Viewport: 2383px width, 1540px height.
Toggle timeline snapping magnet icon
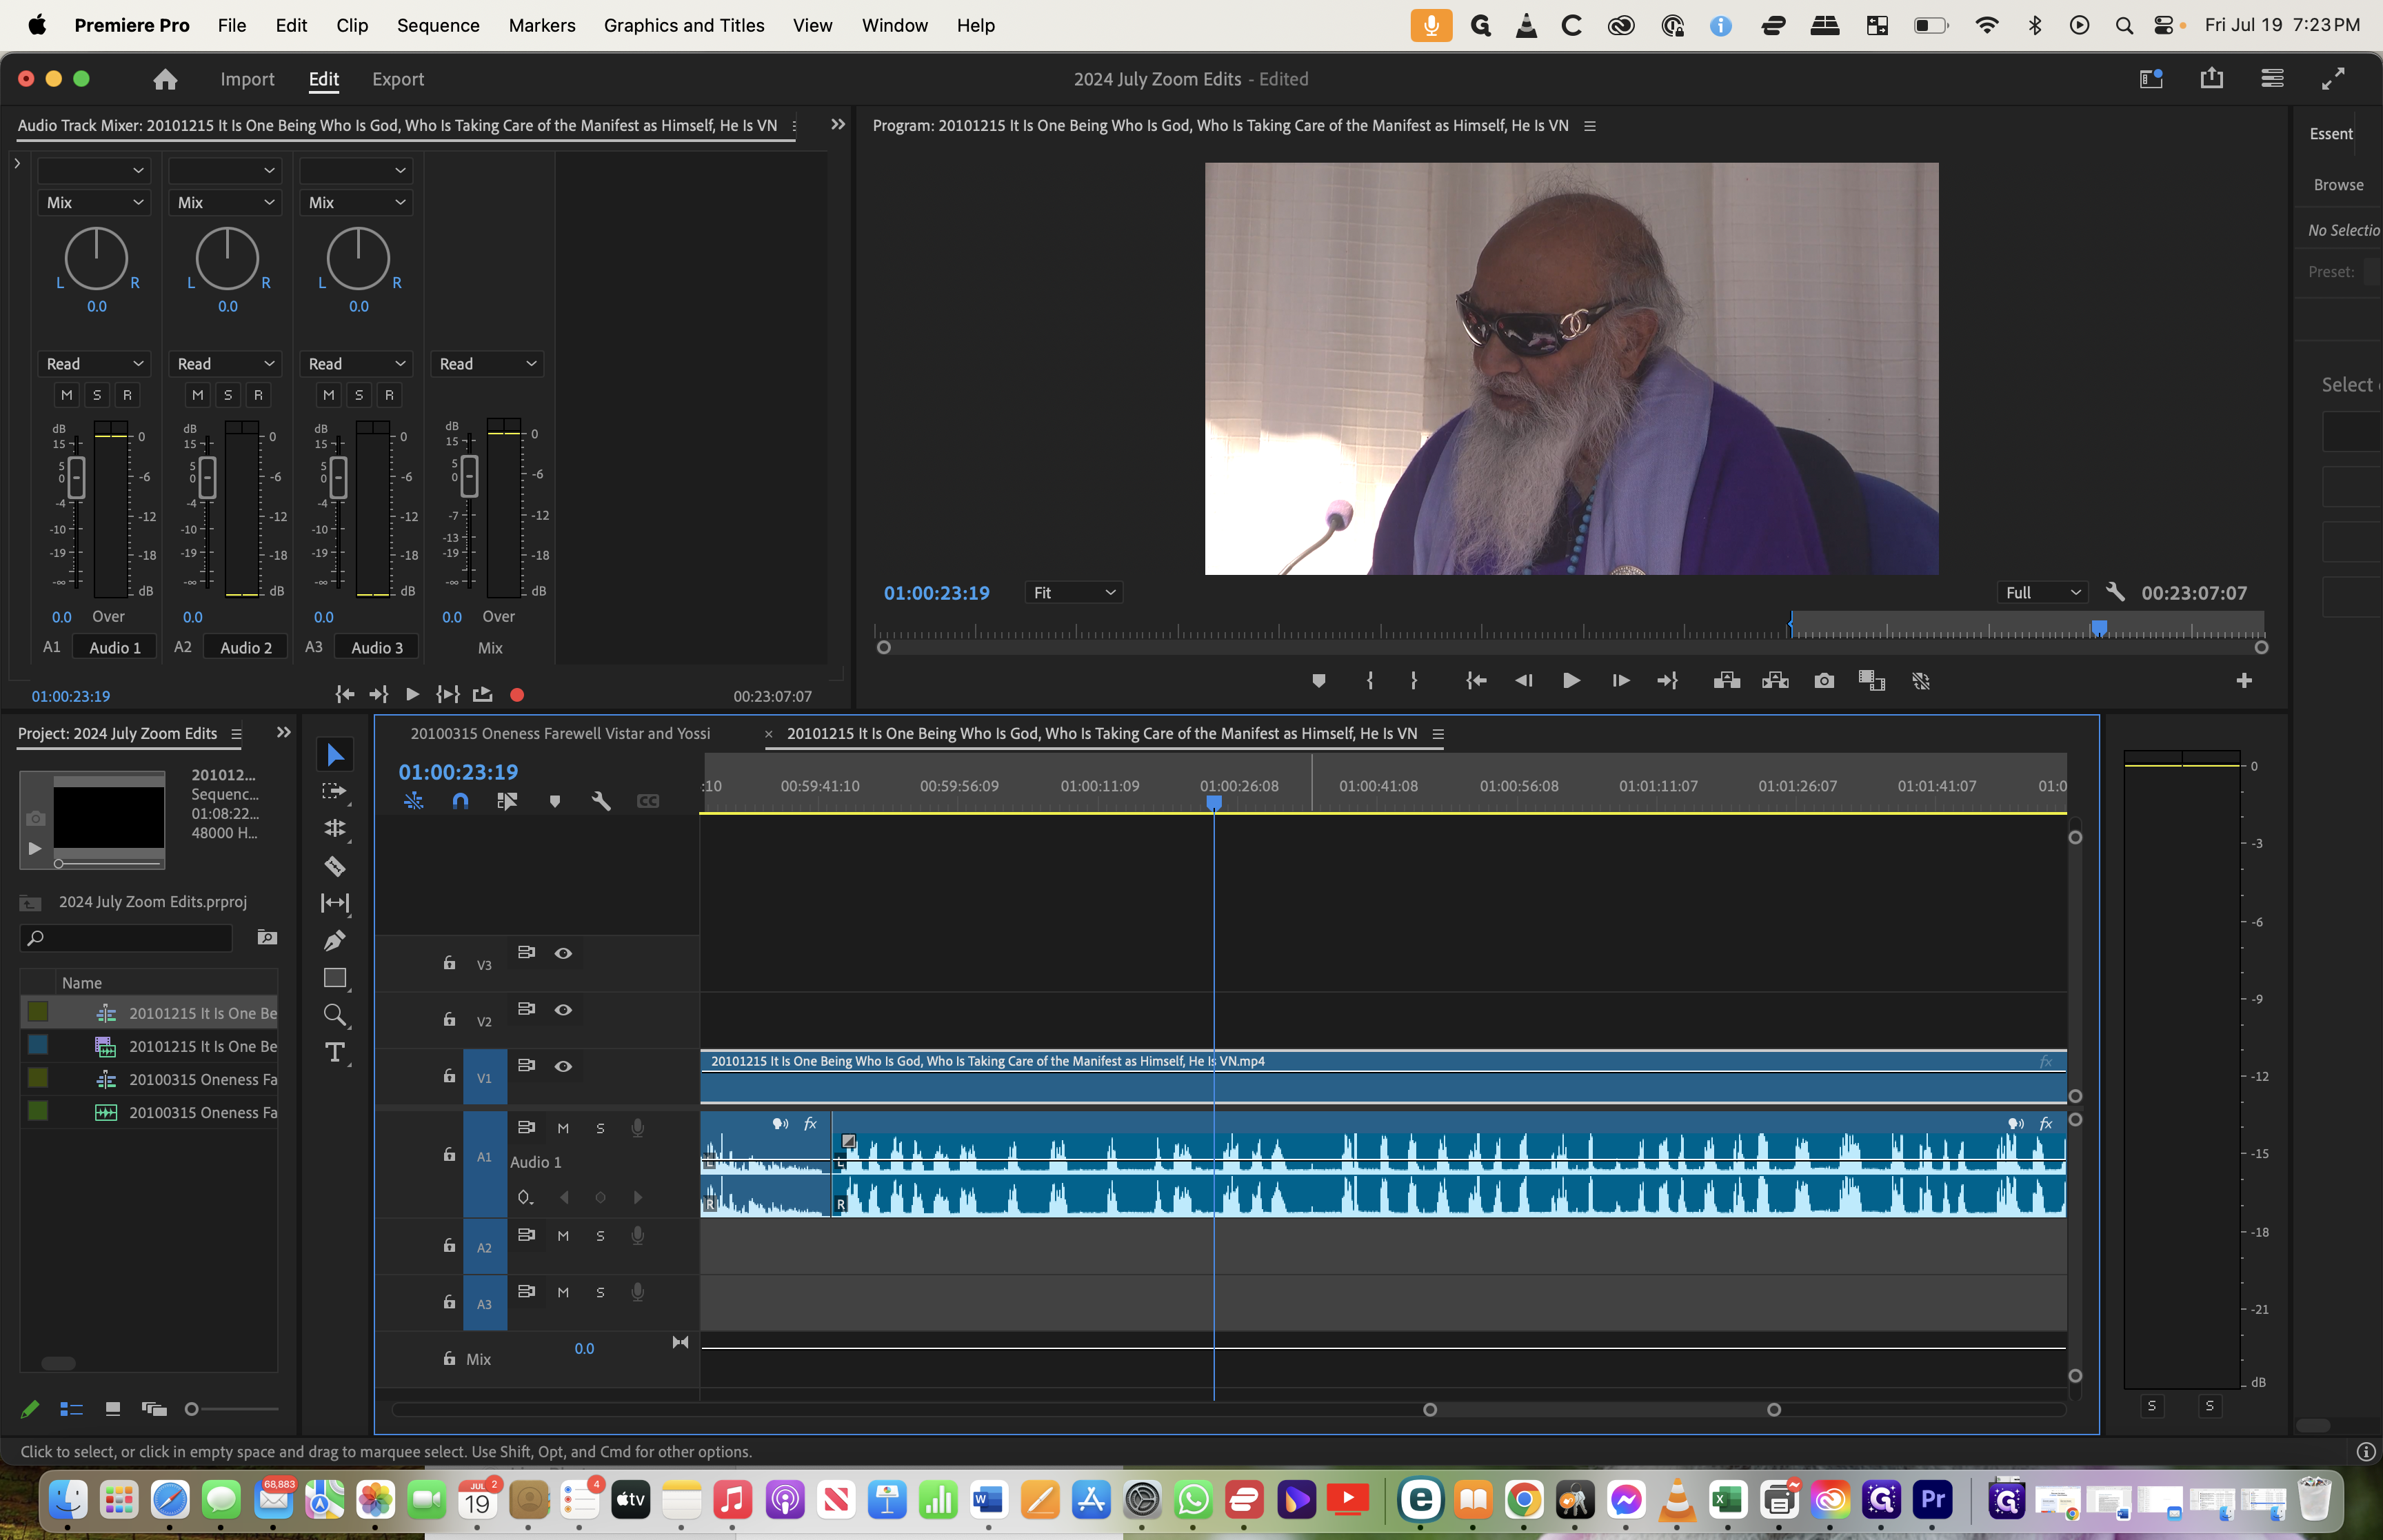(460, 801)
